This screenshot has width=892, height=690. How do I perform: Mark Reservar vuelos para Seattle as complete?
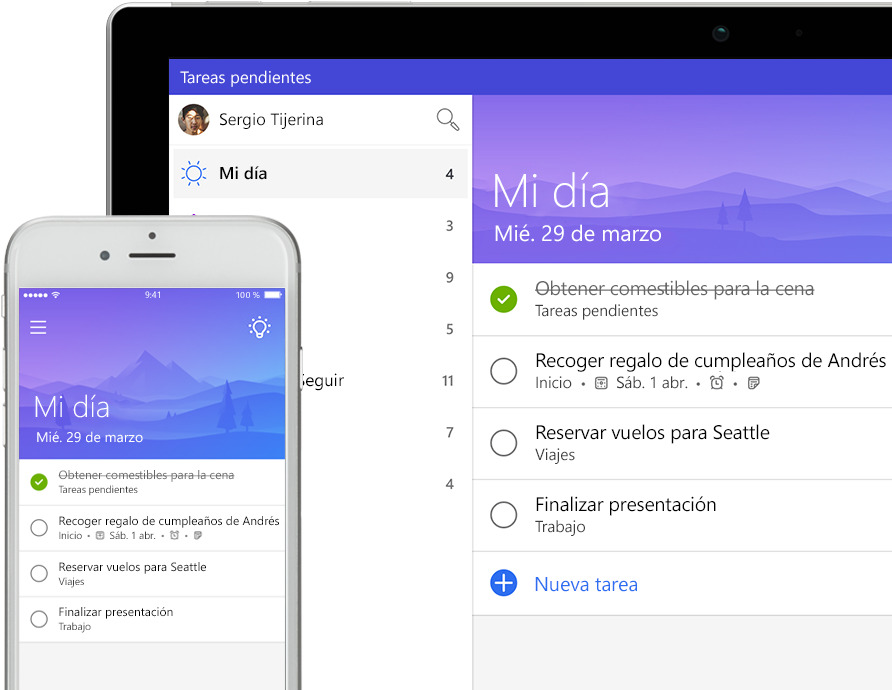pos(503,443)
